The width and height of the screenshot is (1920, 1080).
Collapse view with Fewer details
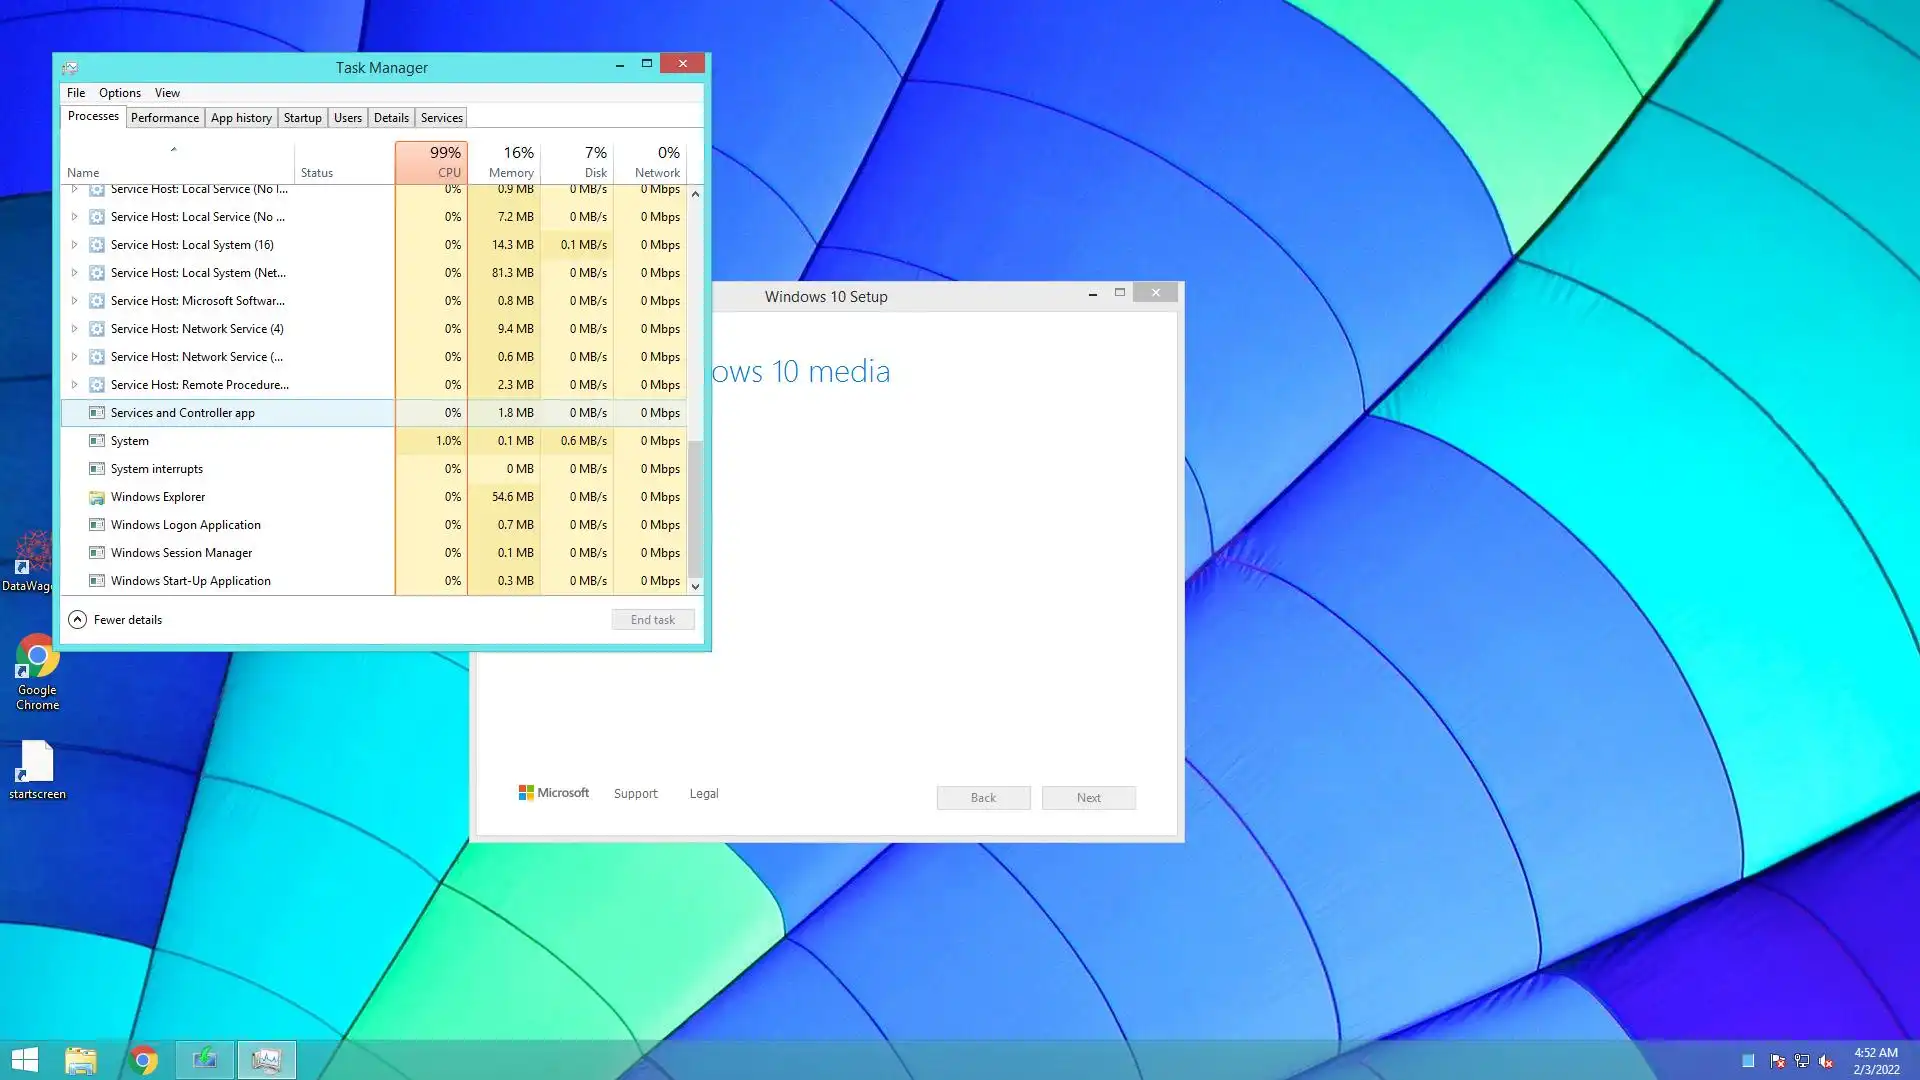click(x=115, y=620)
